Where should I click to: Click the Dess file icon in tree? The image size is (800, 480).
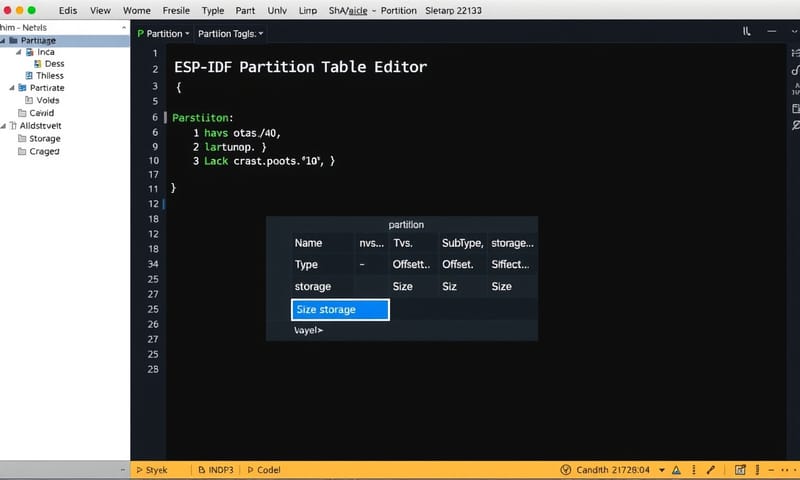coord(37,64)
